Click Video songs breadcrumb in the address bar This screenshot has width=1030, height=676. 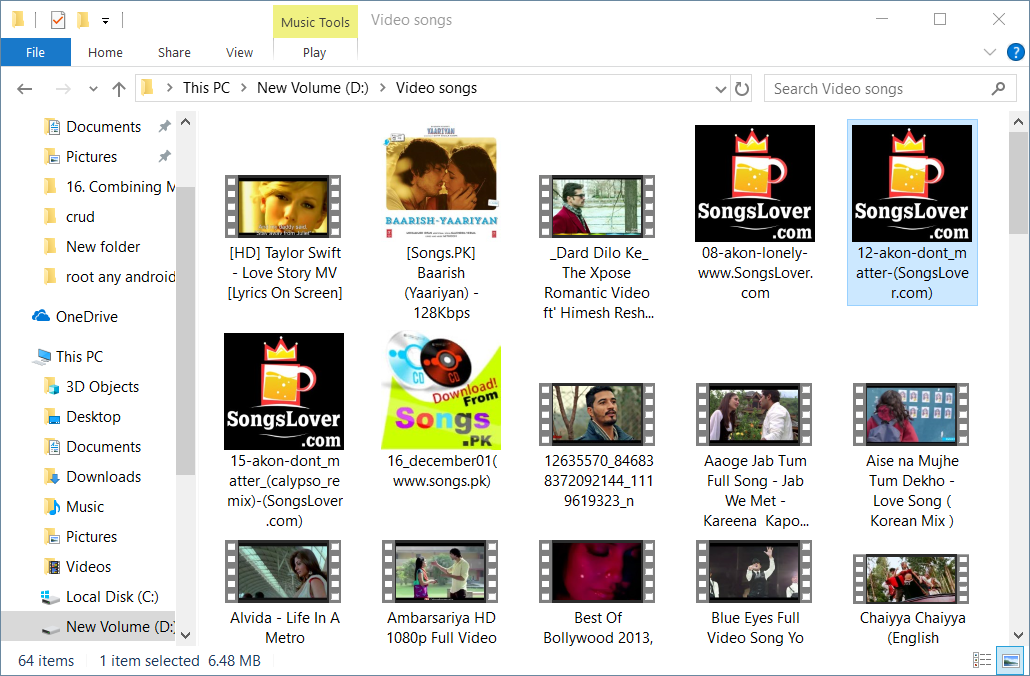coord(436,88)
